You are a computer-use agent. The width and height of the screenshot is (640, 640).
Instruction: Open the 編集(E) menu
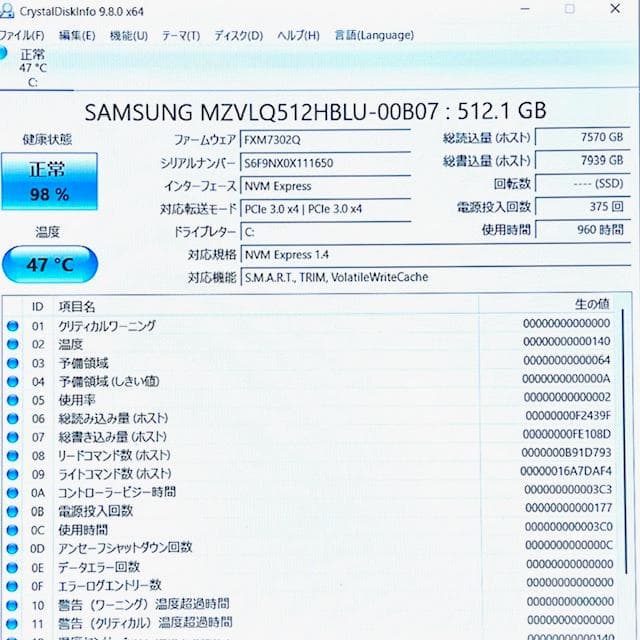[77, 36]
